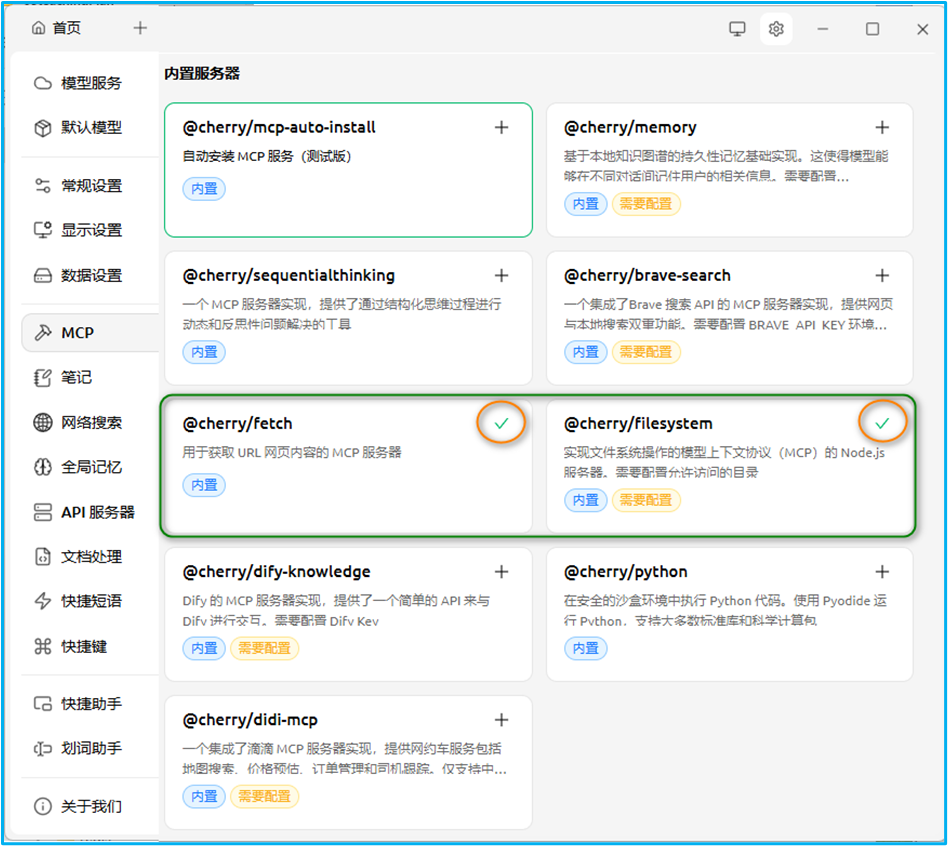The image size is (948, 846).
Task: Click the 文档处理 file icon
Action: click(43, 557)
